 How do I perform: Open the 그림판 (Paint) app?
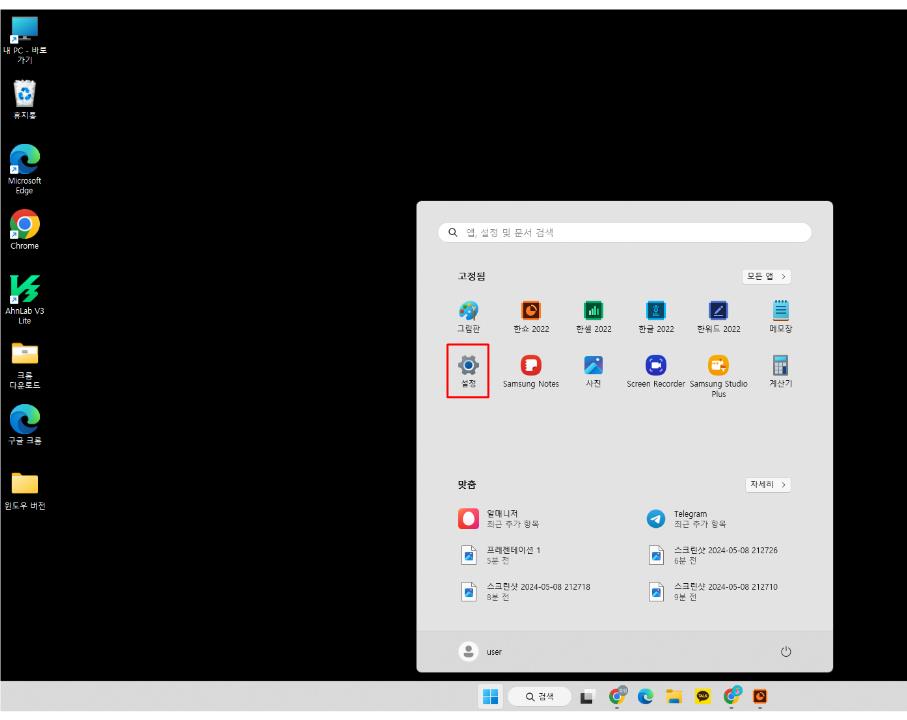coord(468,312)
